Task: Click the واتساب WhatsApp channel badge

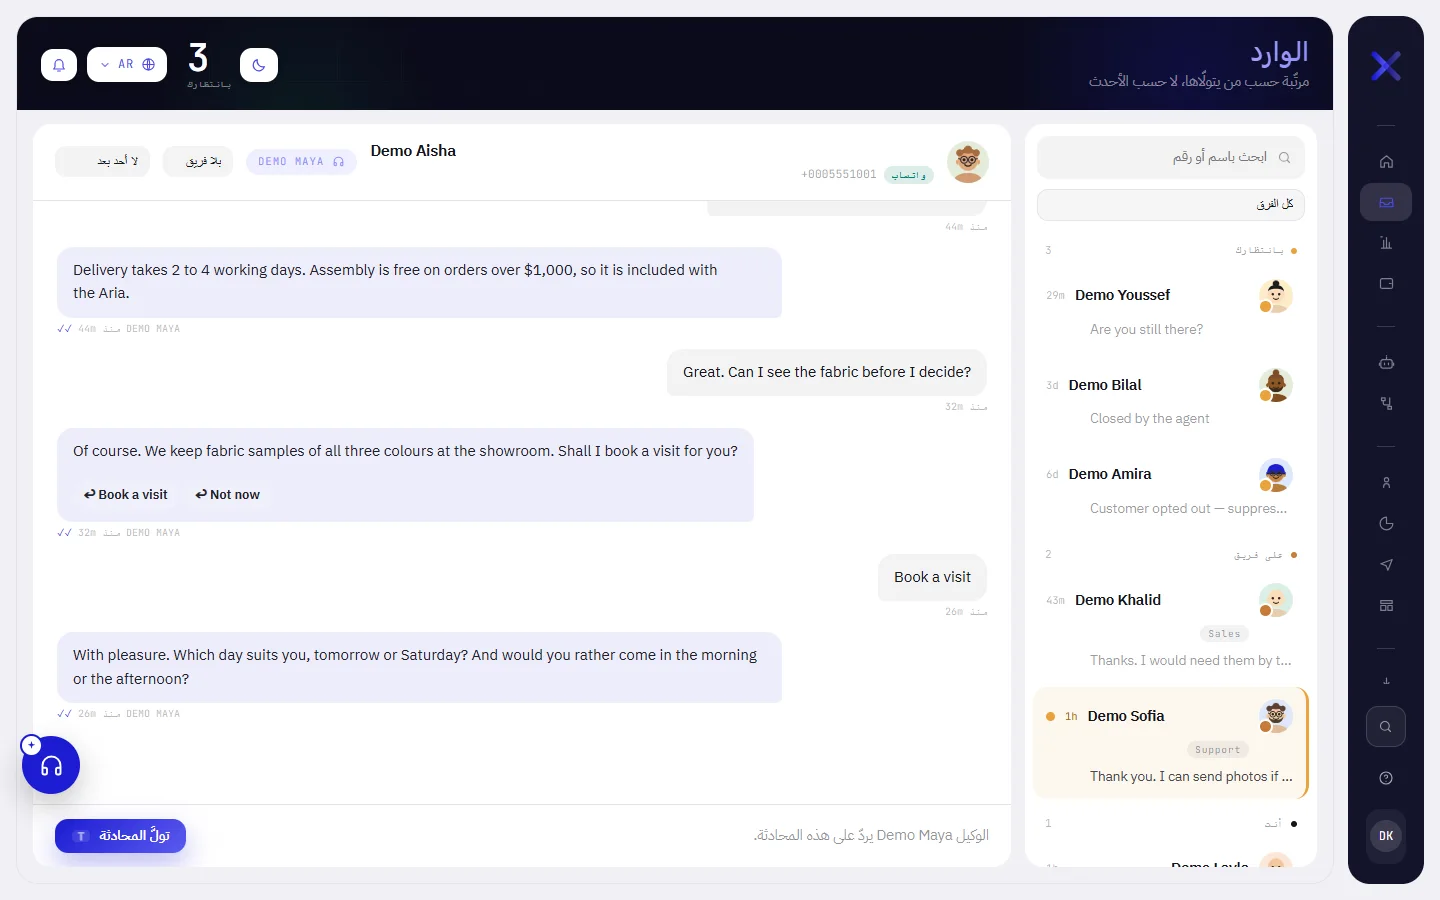Action: [909, 175]
